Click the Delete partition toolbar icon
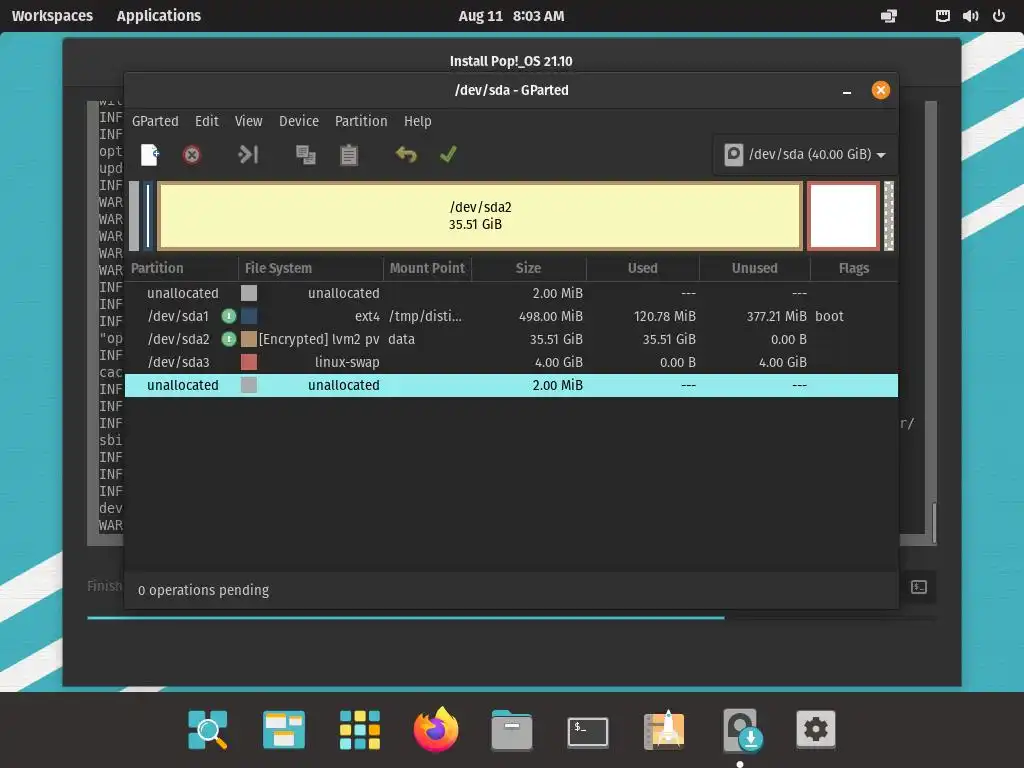Screen dimensions: 1024x768 [191, 155]
